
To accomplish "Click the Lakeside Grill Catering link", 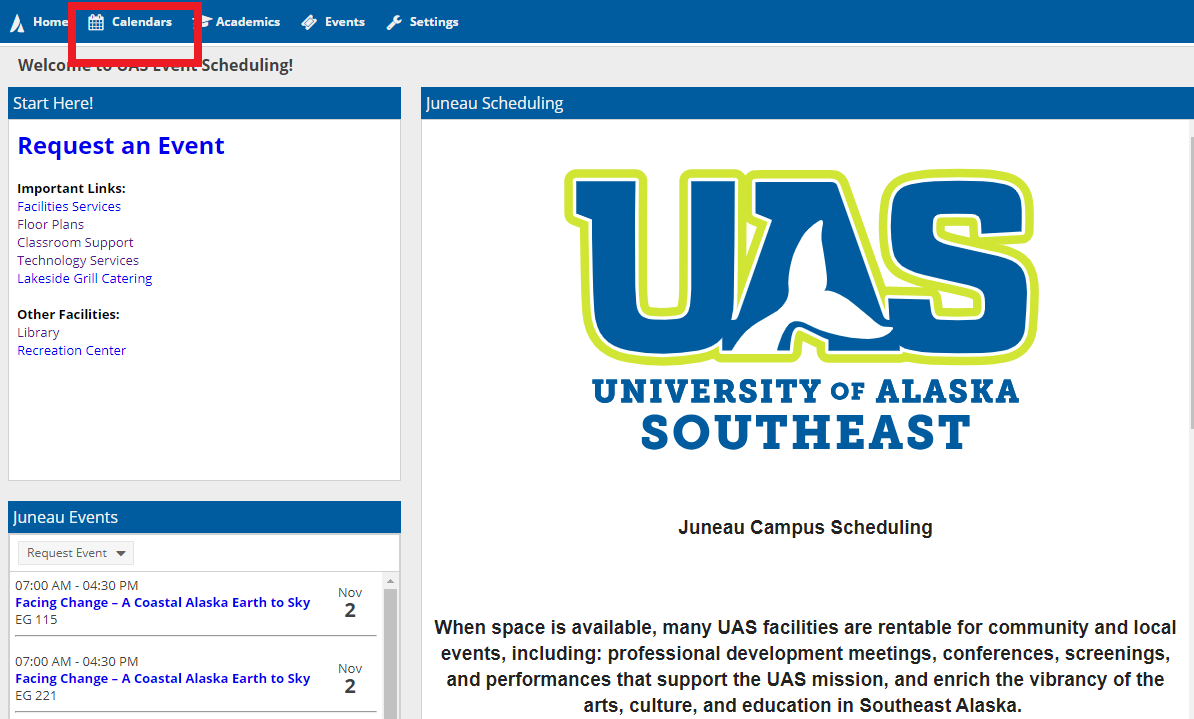I will (x=84, y=278).
